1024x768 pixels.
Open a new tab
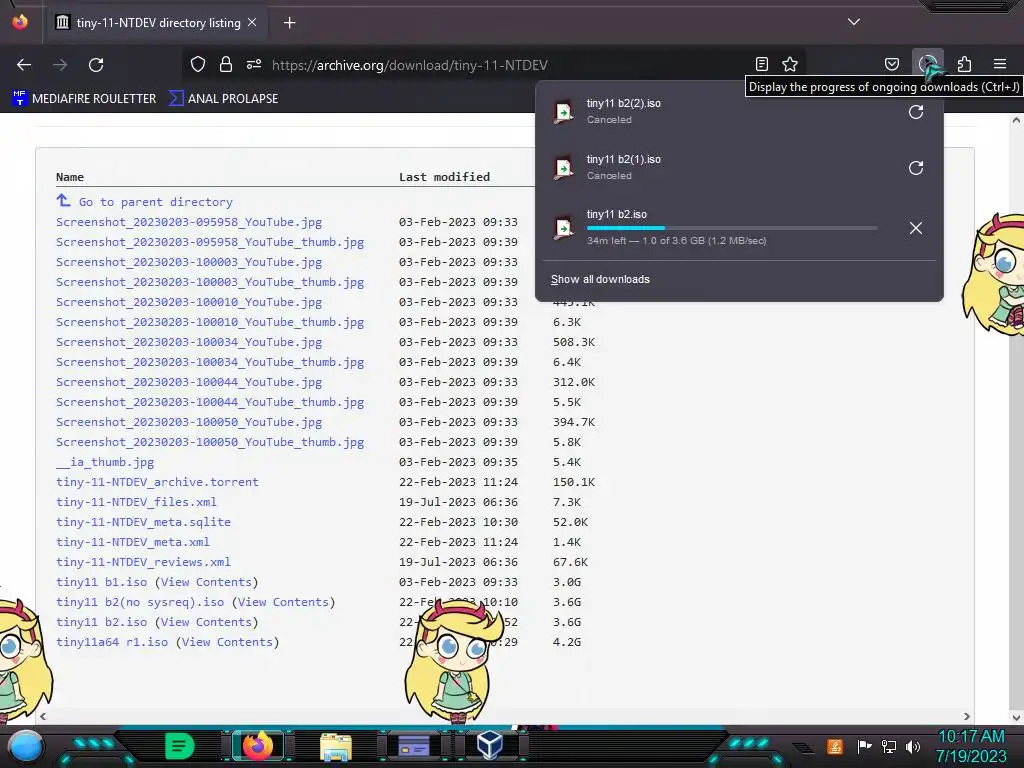point(289,23)
